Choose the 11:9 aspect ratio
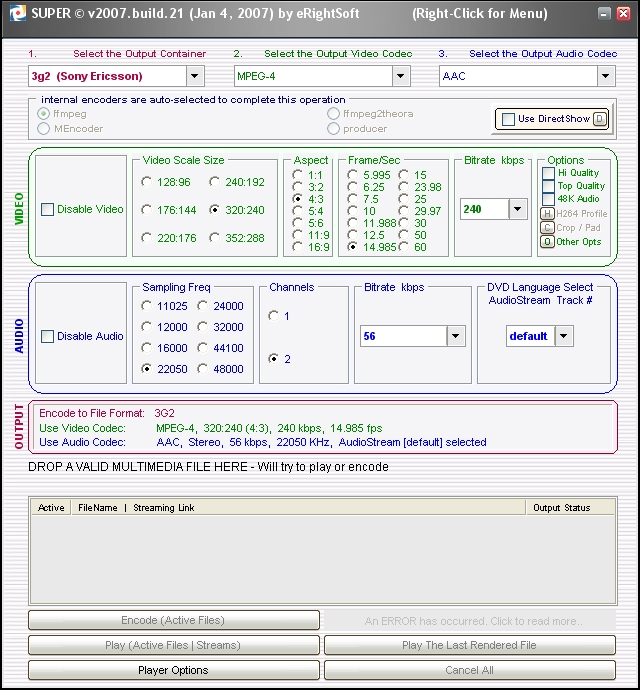Screen dimensions: 640x690 298,235
